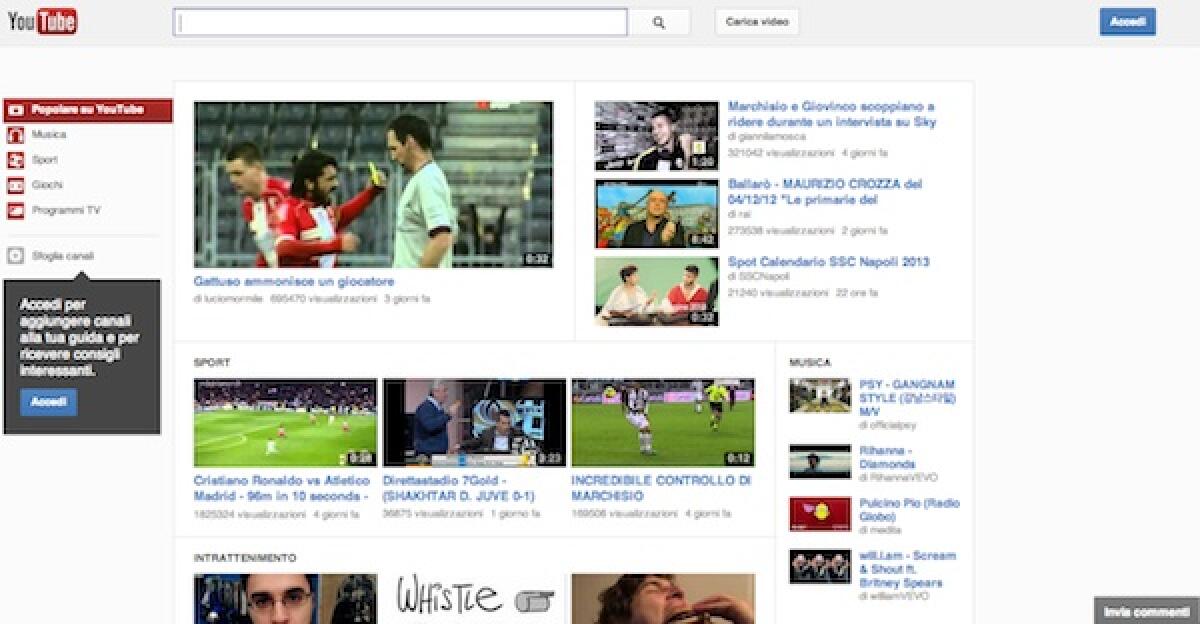Image resolution: width=1200 pixels, height=624 pixels.
Task: Open the PSY Gangnam Style thumbnail
Action: pyautogui.click(x=820, y=395)
